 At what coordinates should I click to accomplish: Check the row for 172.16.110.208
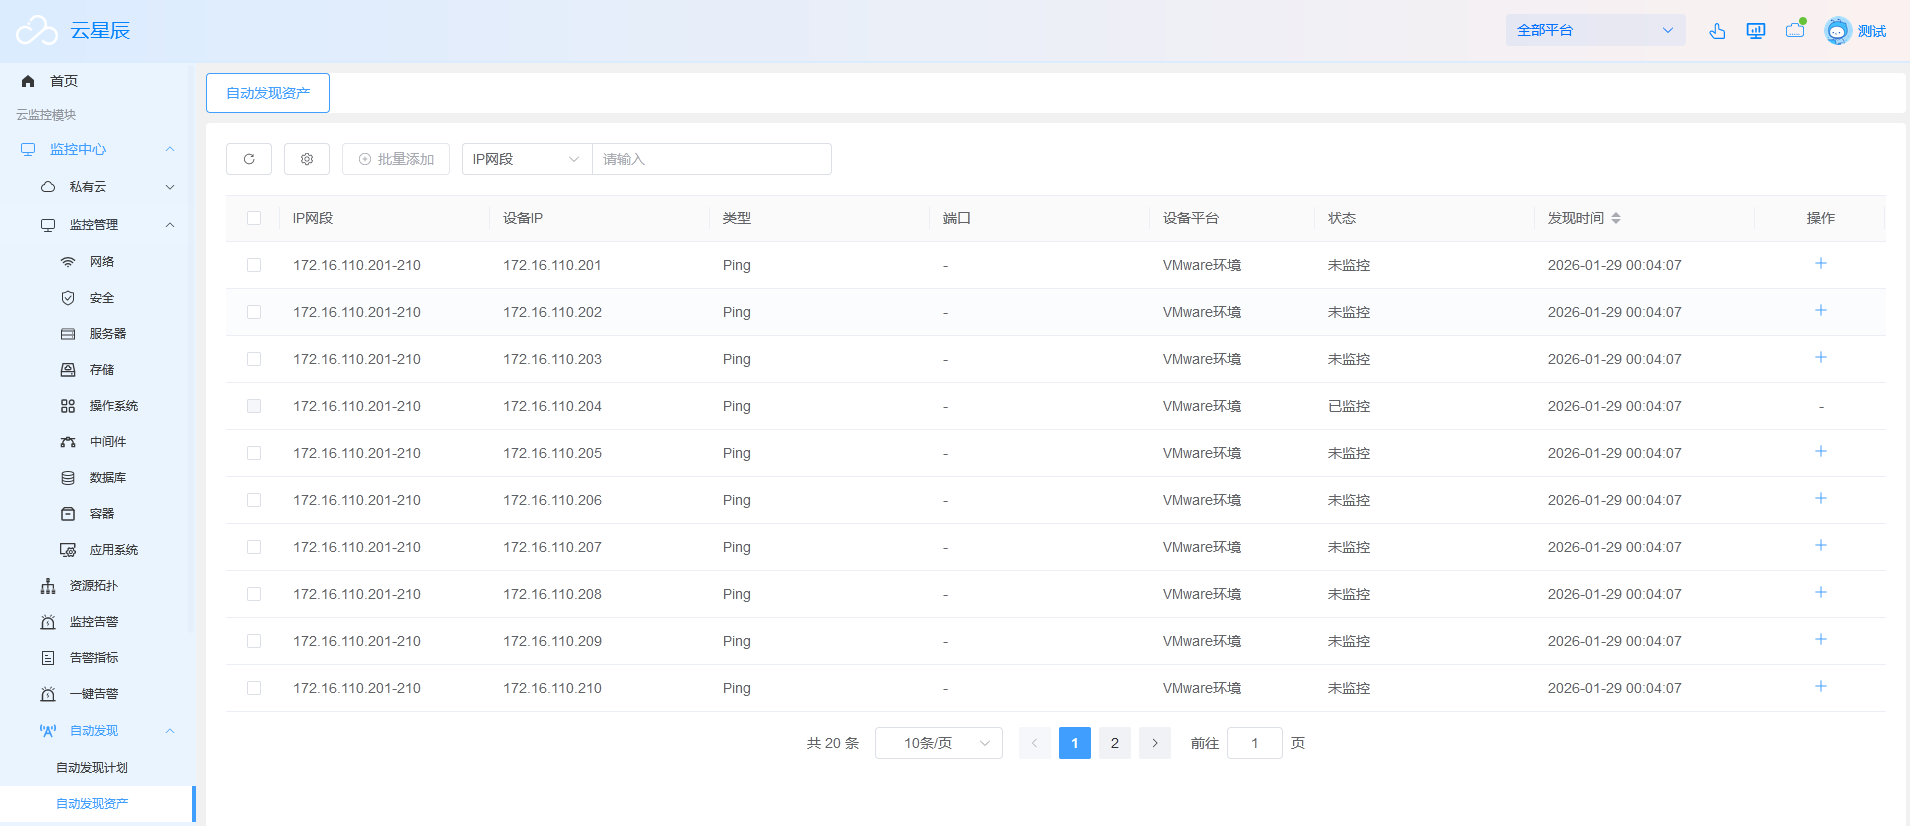click(254, 594)
